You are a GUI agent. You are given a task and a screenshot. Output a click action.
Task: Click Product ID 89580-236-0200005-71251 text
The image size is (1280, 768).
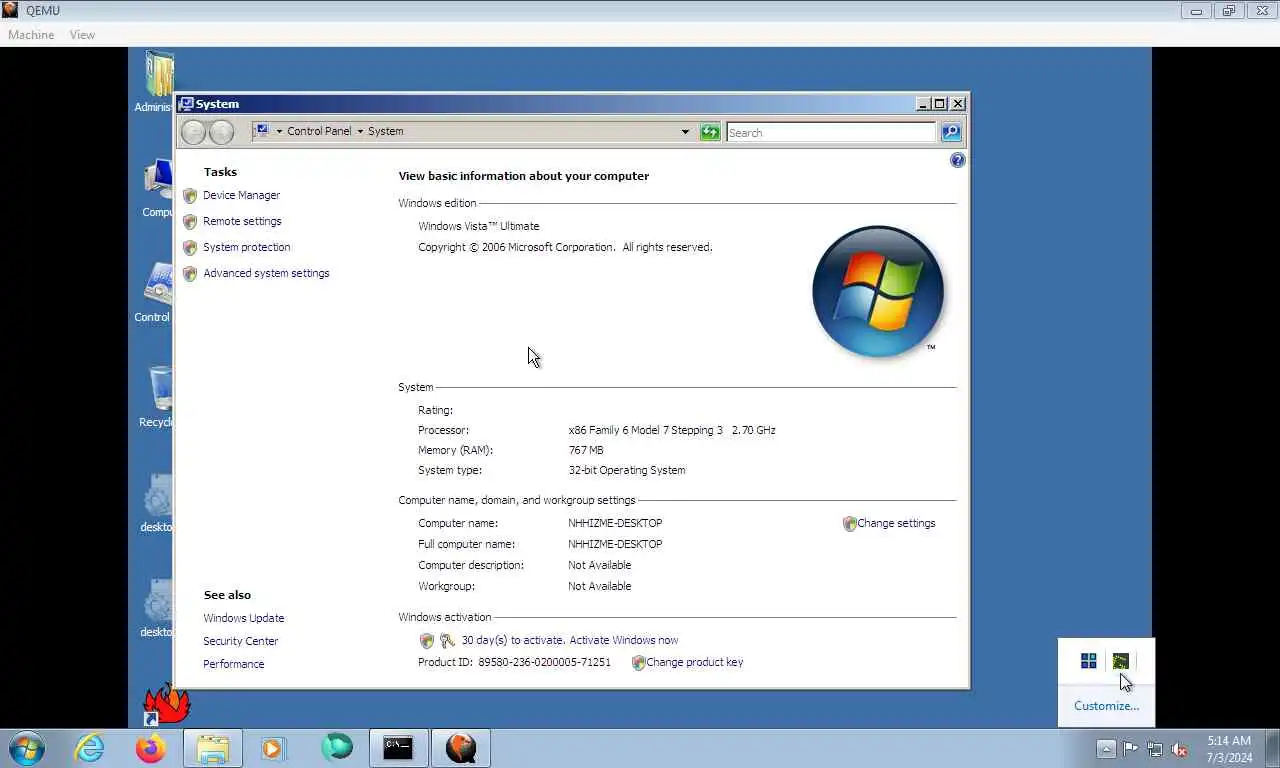514,662
